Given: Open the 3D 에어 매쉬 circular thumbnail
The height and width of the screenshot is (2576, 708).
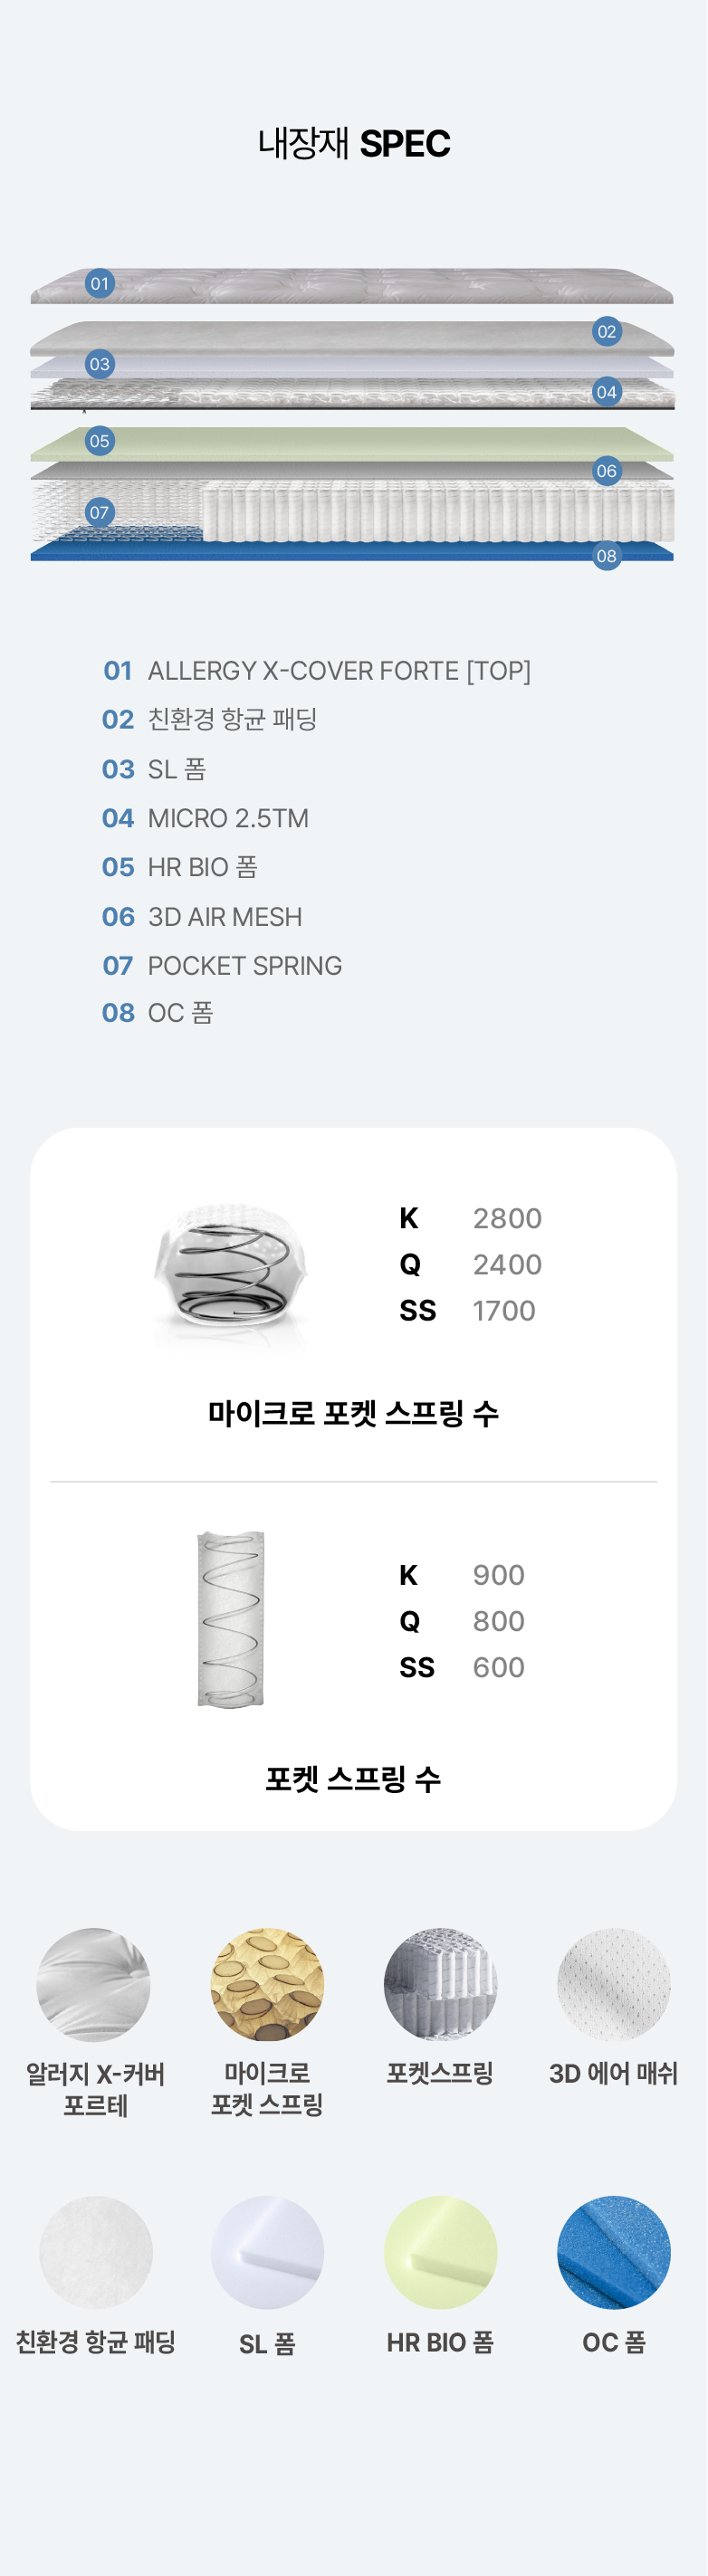Looking at the screenshot, I should 614,1985.
